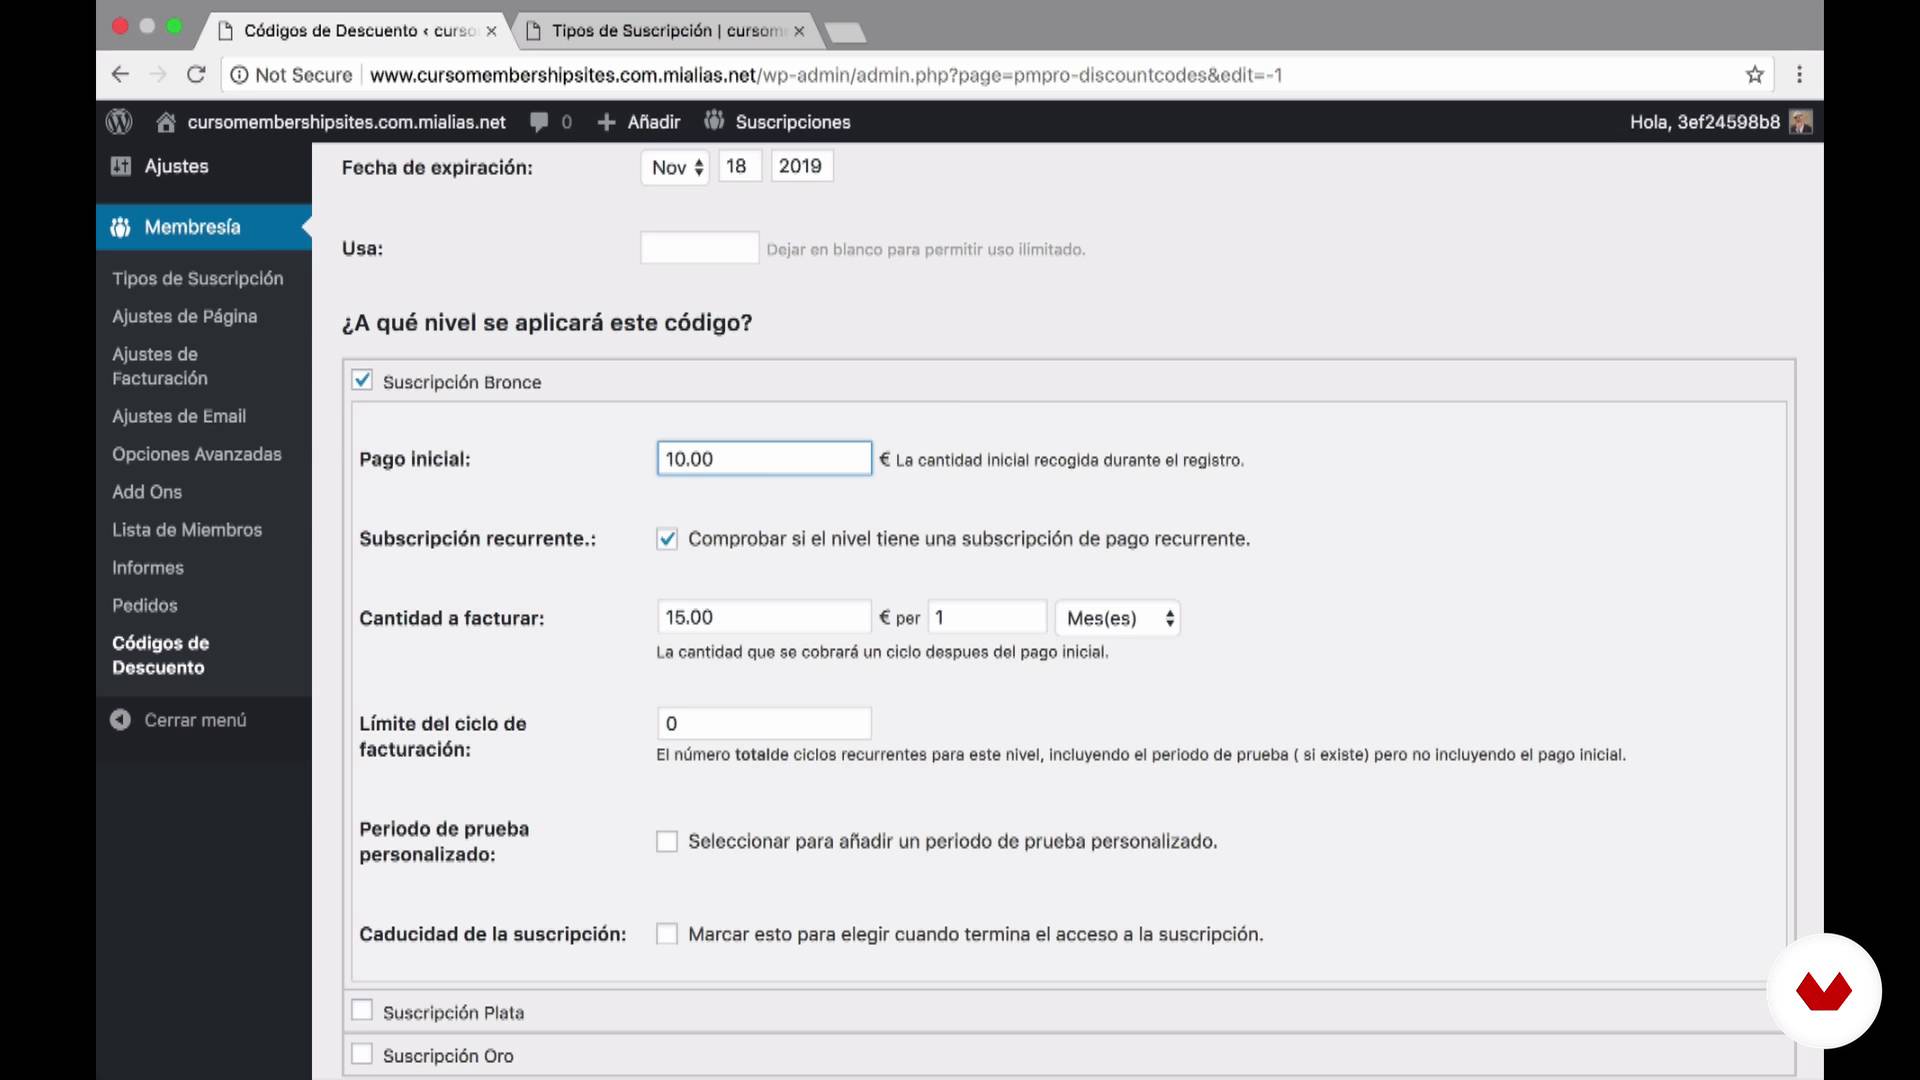The width and height of the screenshot is (1920, 1080).
Task: Check the Suscripción Plata checkbox
Action: (362, 1010)
